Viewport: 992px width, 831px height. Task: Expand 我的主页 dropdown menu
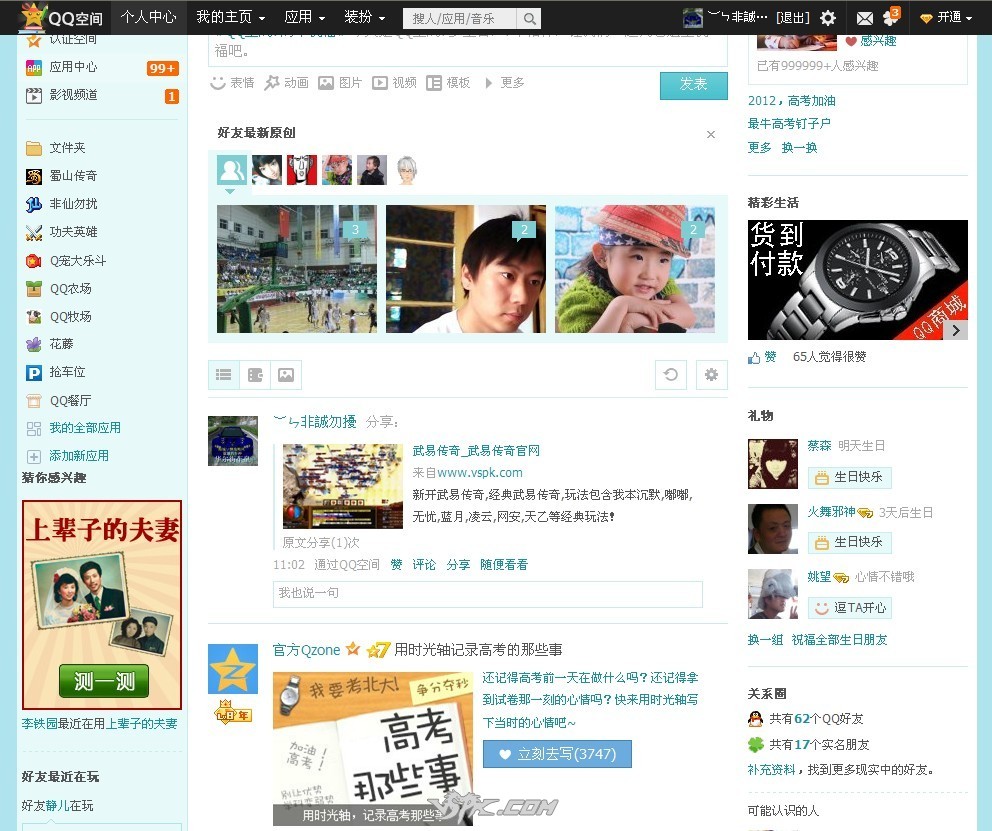[x=230, y=17]
